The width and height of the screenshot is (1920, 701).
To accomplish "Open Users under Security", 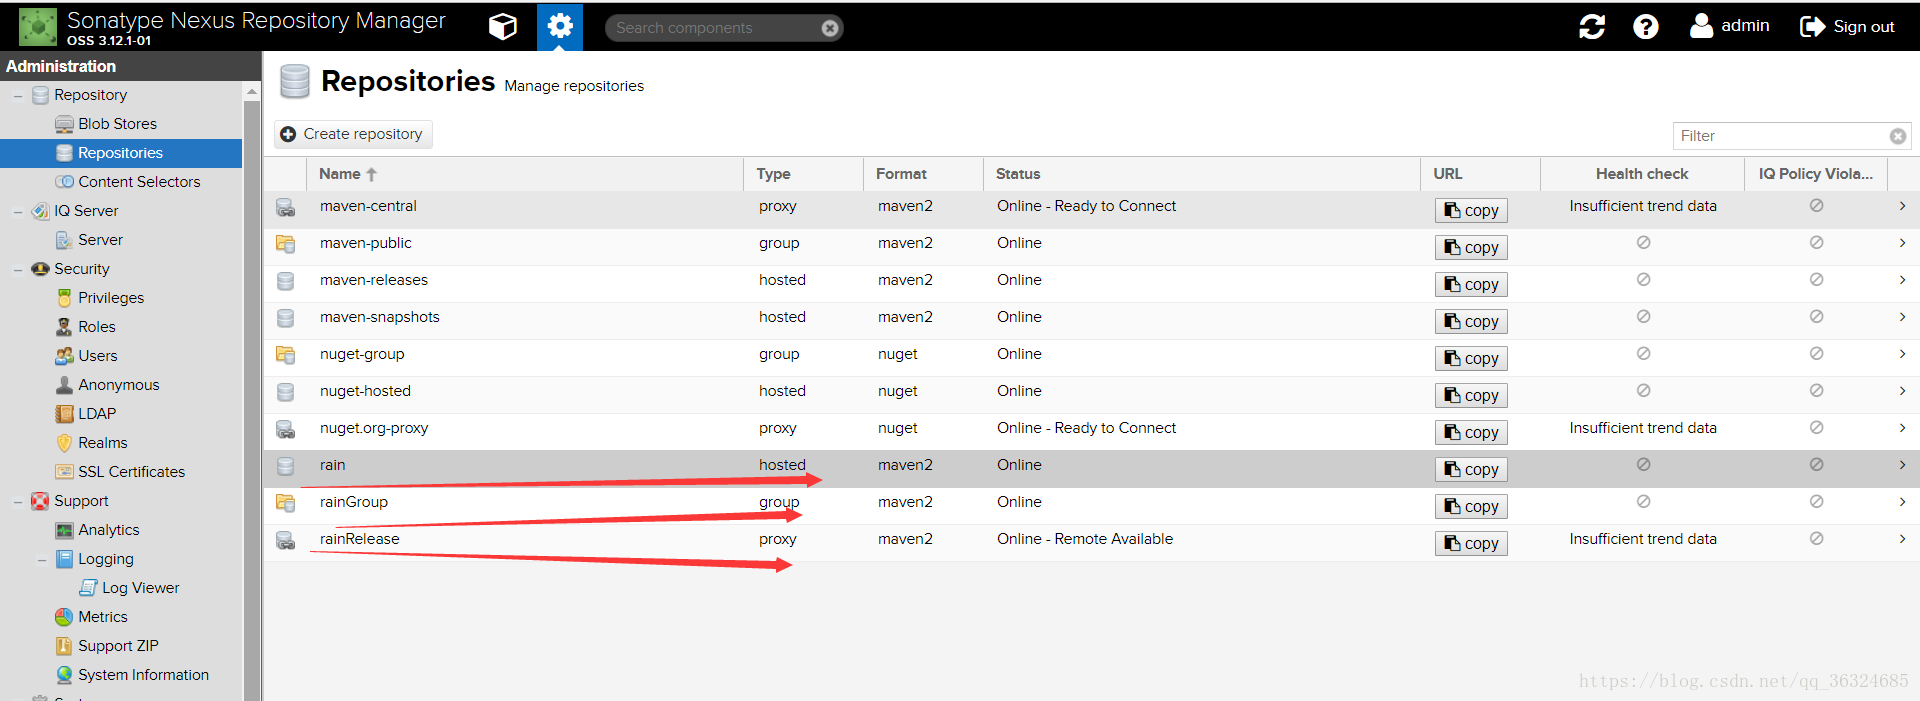I will 97,356.
